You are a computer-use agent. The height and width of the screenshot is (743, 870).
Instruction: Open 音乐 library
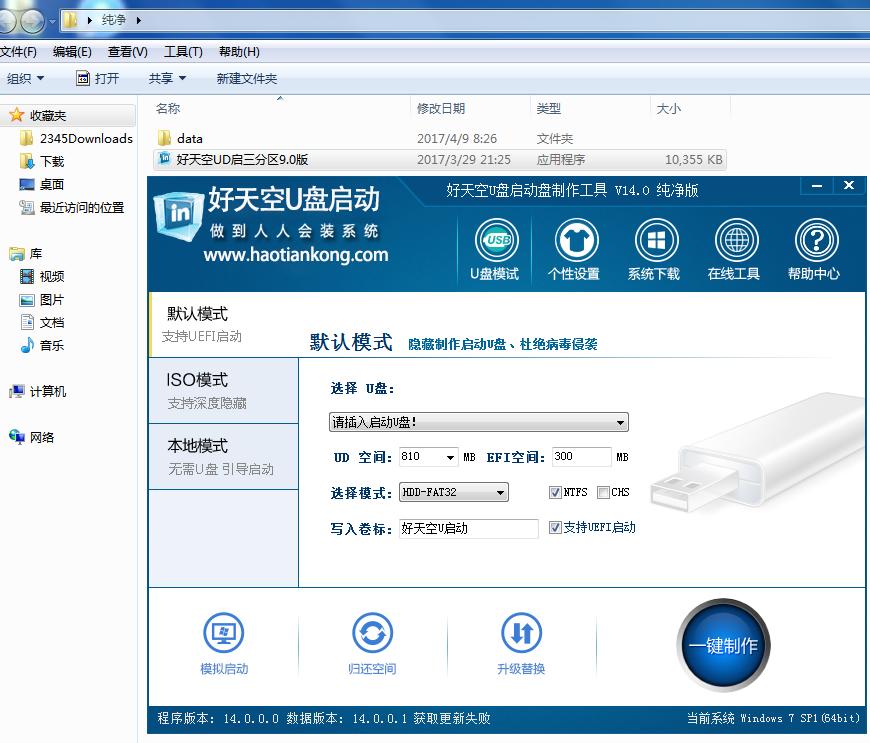(x=42, y=345)
